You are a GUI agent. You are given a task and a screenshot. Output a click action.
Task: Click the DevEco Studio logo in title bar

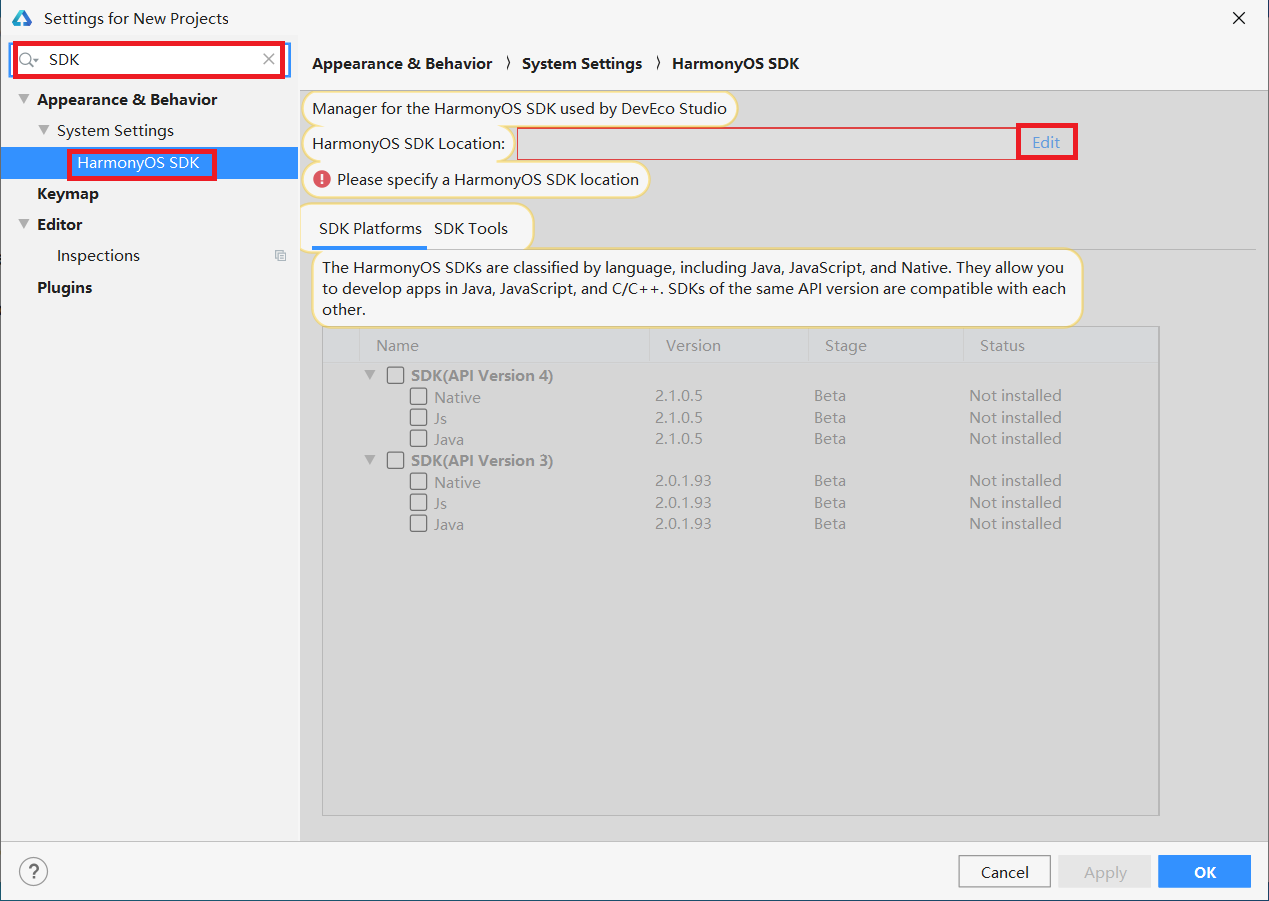coord(22,18)
